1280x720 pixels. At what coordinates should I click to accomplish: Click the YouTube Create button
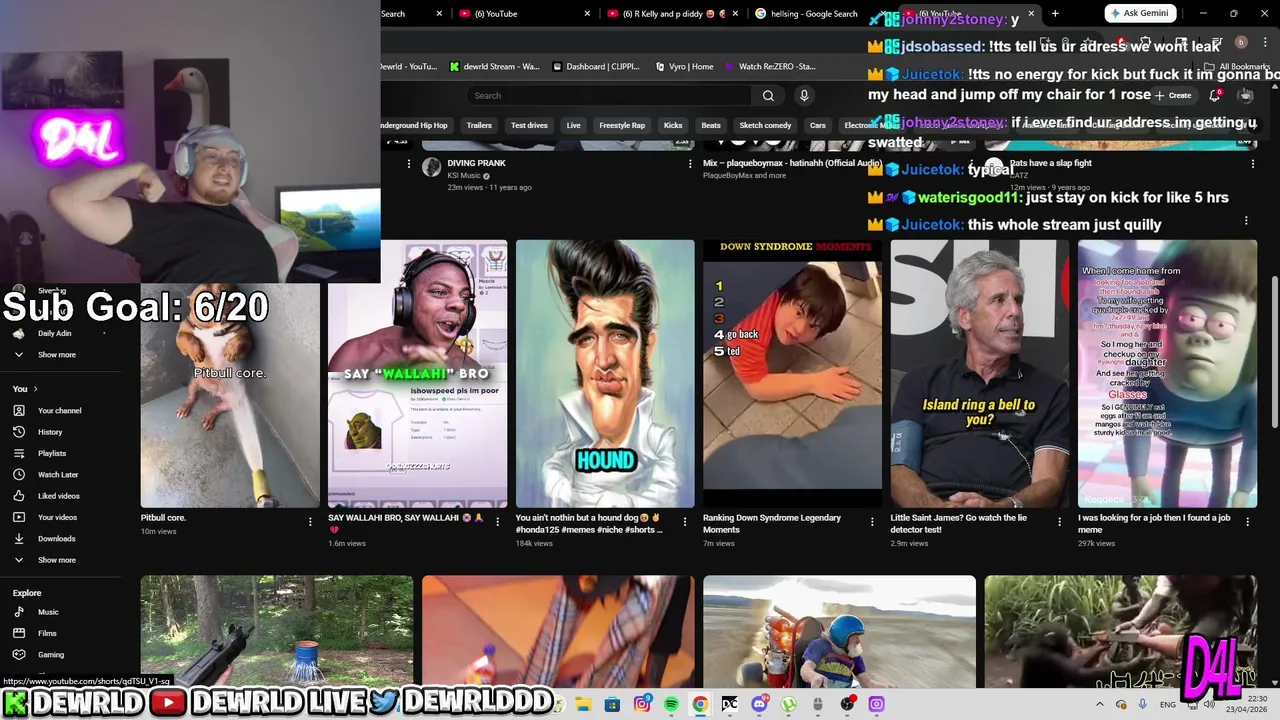pyautogui.click(x=1174, y=96)
